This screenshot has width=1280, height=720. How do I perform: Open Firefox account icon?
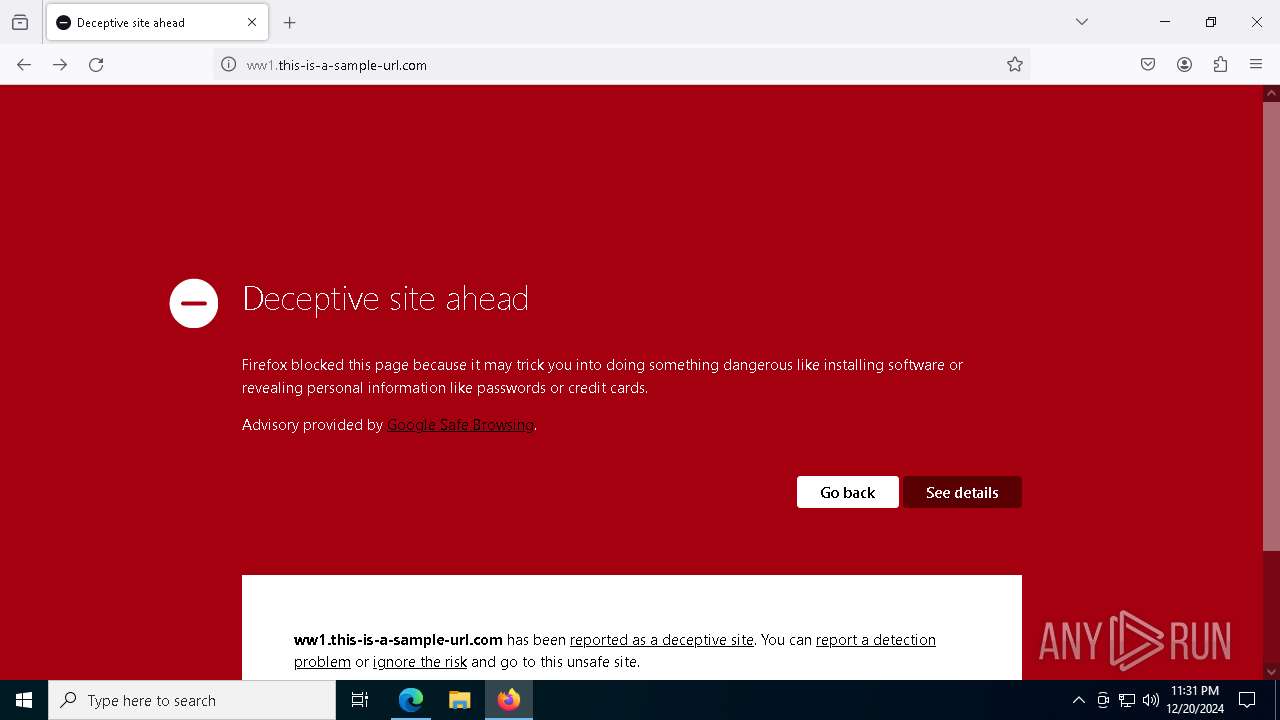[x=1184, y=65]
